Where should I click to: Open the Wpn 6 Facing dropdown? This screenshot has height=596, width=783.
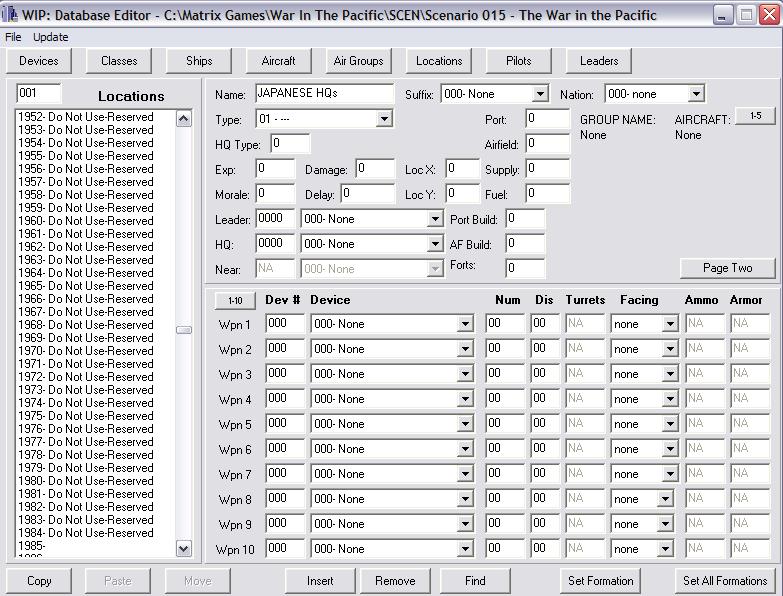tap(670, 449)
